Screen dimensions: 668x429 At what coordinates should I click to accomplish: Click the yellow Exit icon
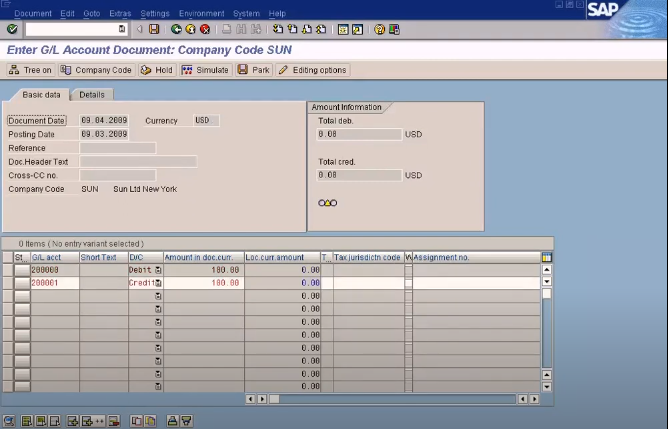click(190, 29)
